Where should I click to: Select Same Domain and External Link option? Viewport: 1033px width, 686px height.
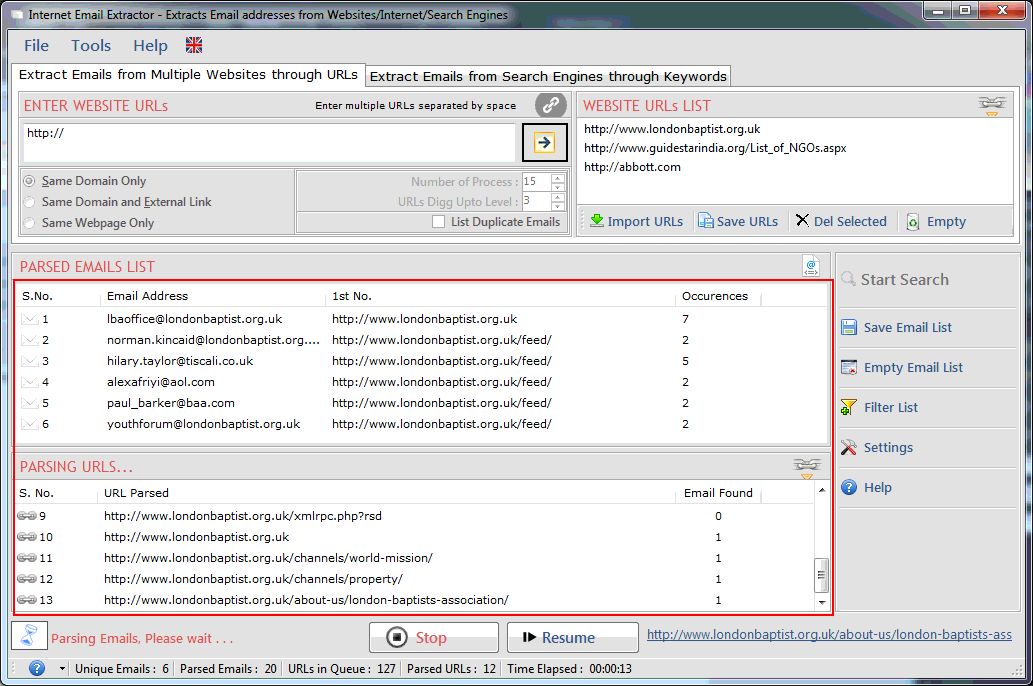pyautogui.click(x=29, y=202)
